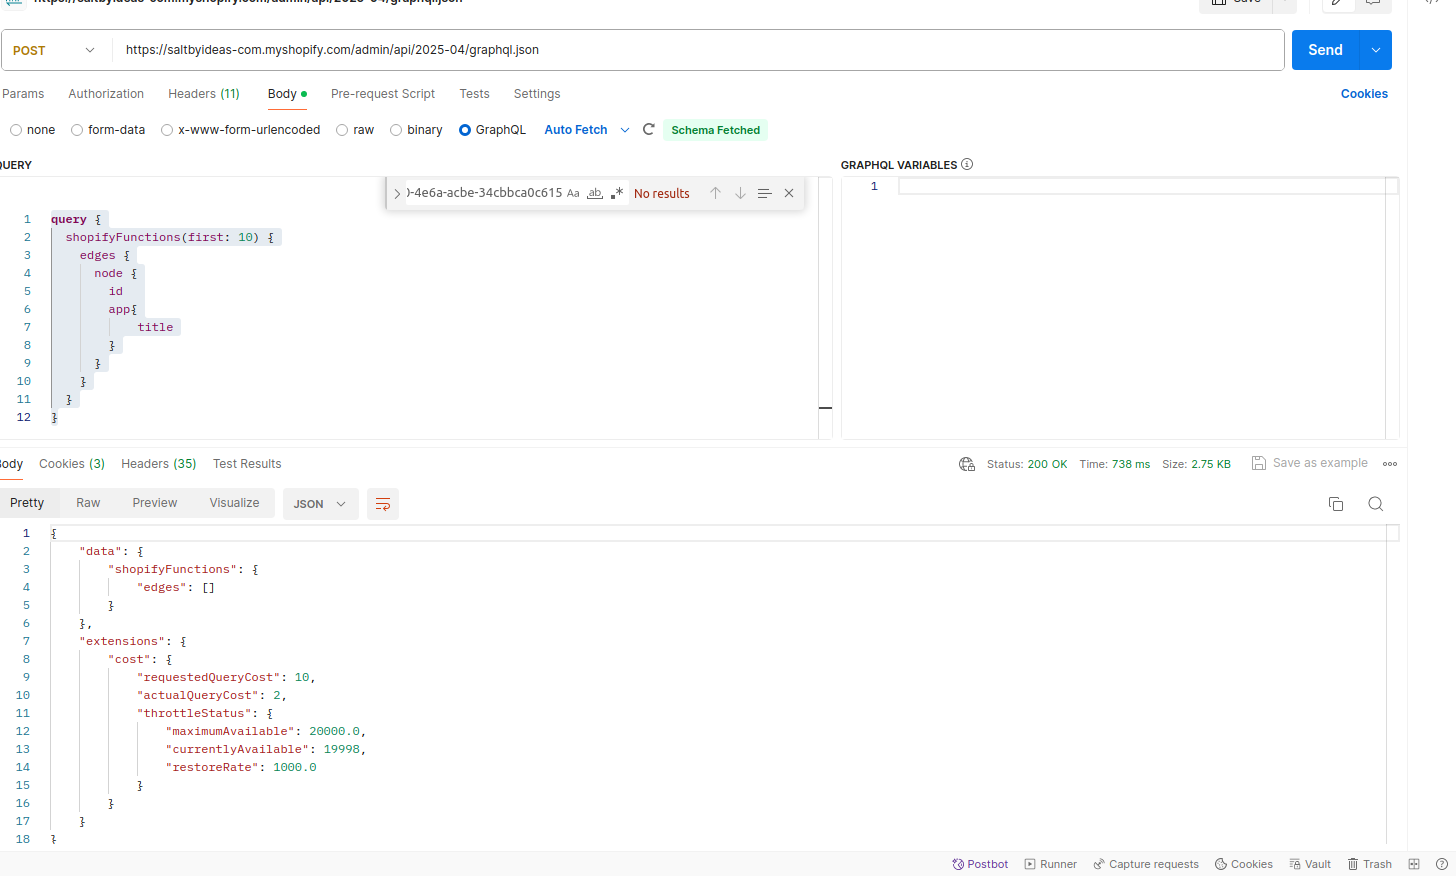
Task: Open the help icon in status bar
Action: point(1442,864)
